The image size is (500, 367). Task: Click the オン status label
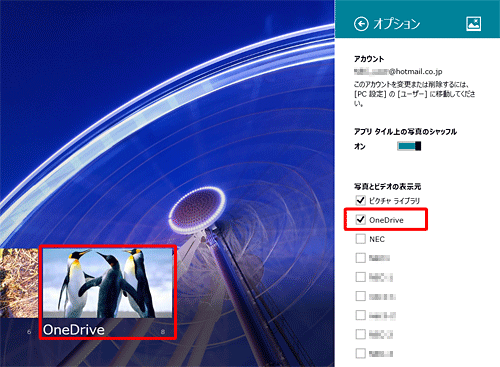(x=360, y=146)
